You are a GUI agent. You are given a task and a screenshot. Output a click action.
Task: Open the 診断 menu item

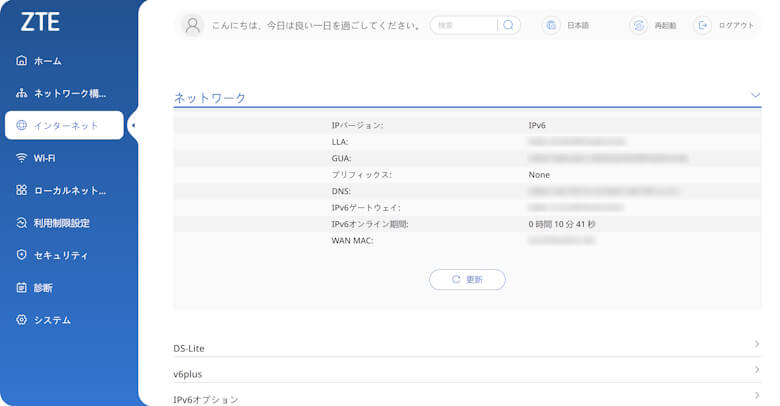pos(43,288)
